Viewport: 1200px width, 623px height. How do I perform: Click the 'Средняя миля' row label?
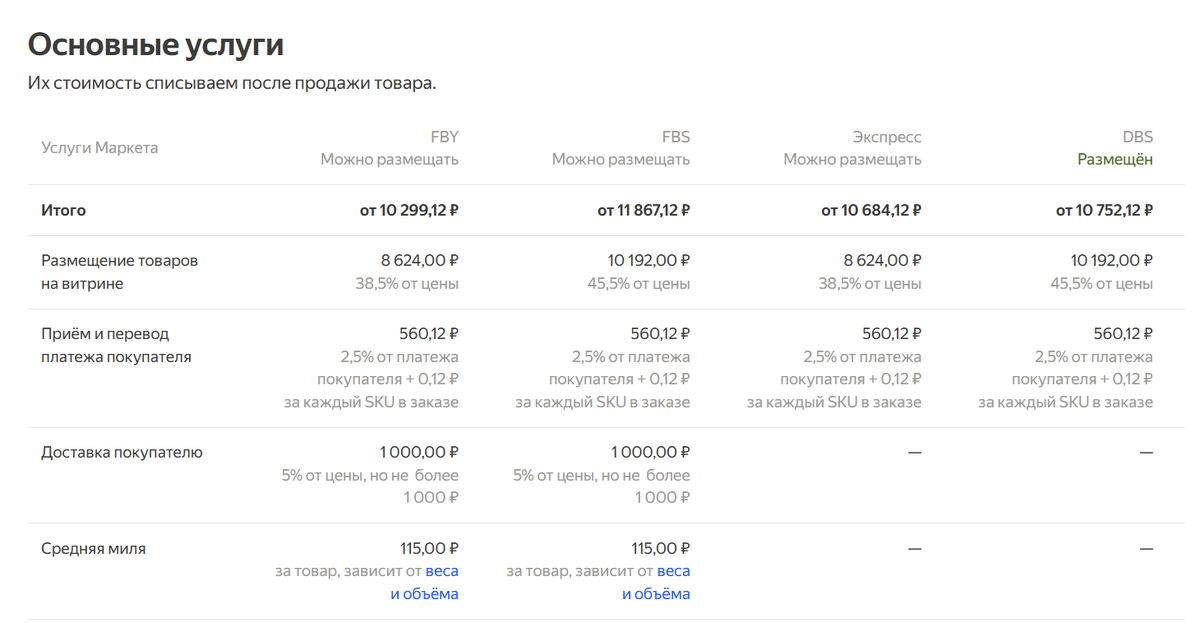pos(93,548)
